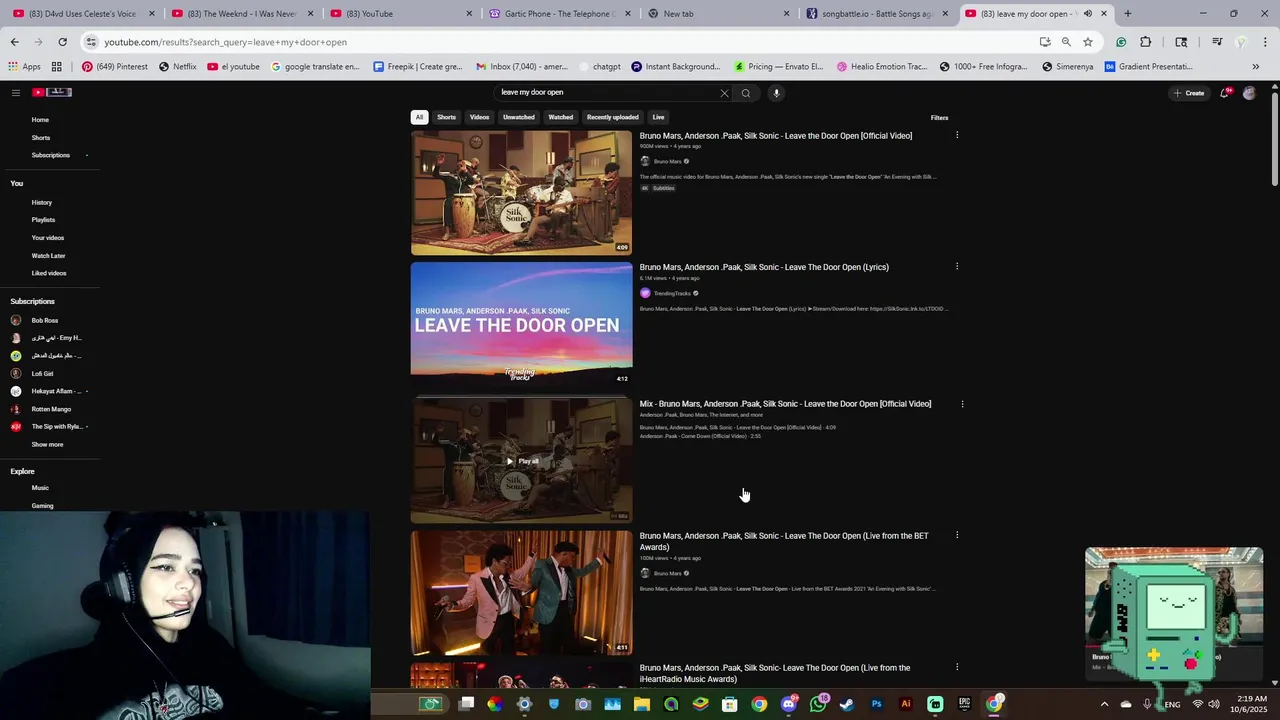Viewport: 1280px width, 720px height.
Task: Open Music in the Explore section
Action: pyautogui.click(x=40, y=488)
